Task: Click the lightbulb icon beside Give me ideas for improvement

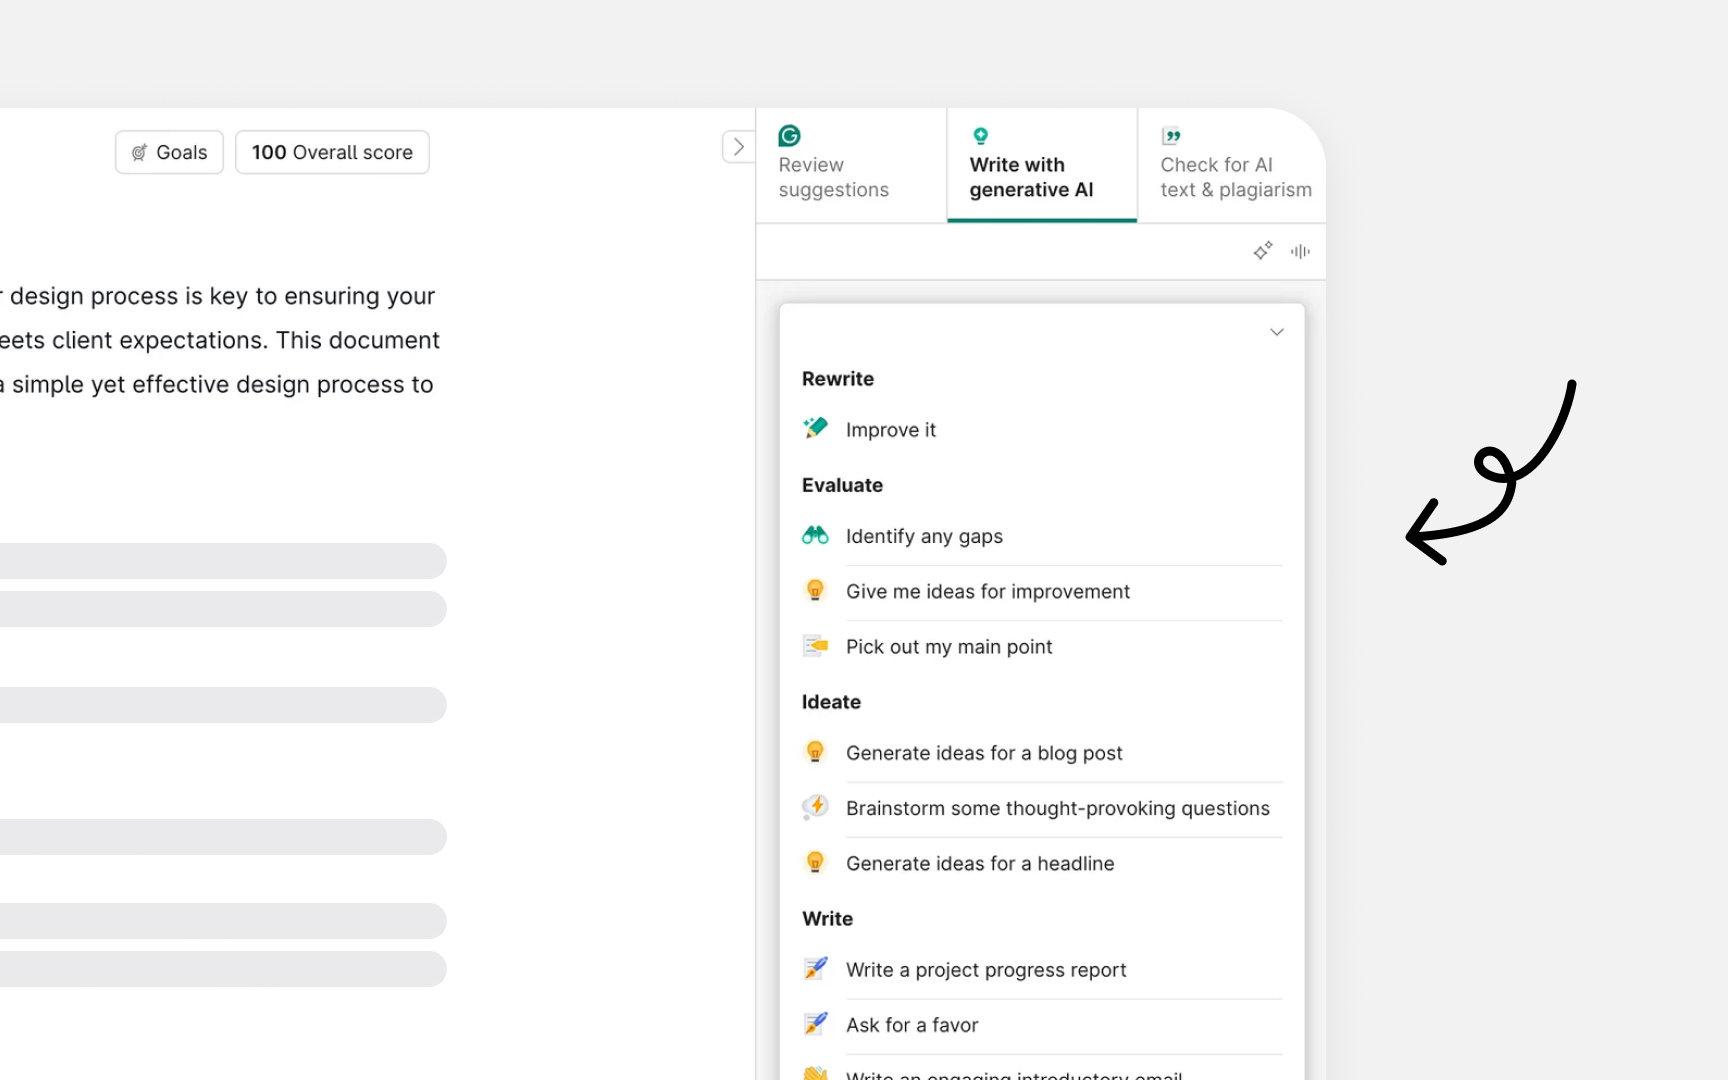Action: [815, 590]
